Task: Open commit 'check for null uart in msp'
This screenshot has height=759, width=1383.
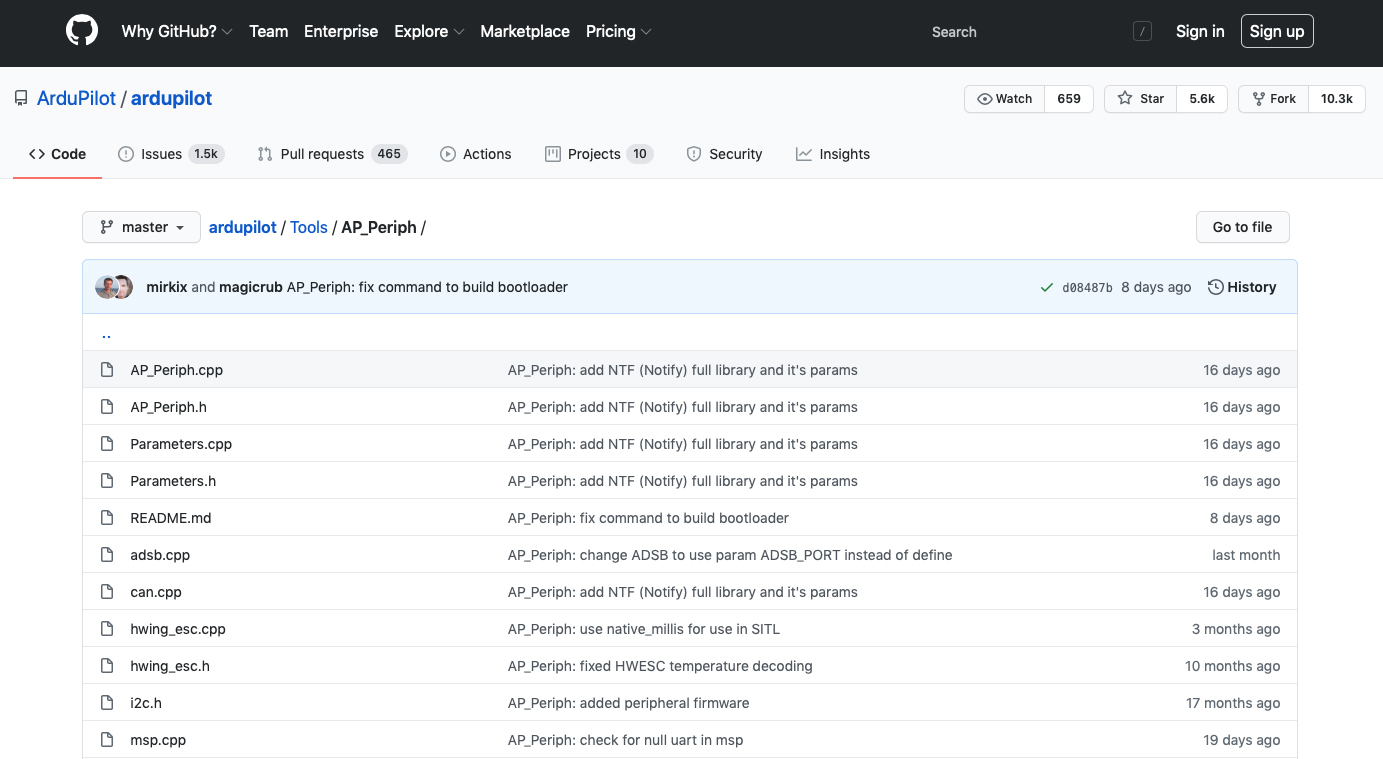Action: 626,740
